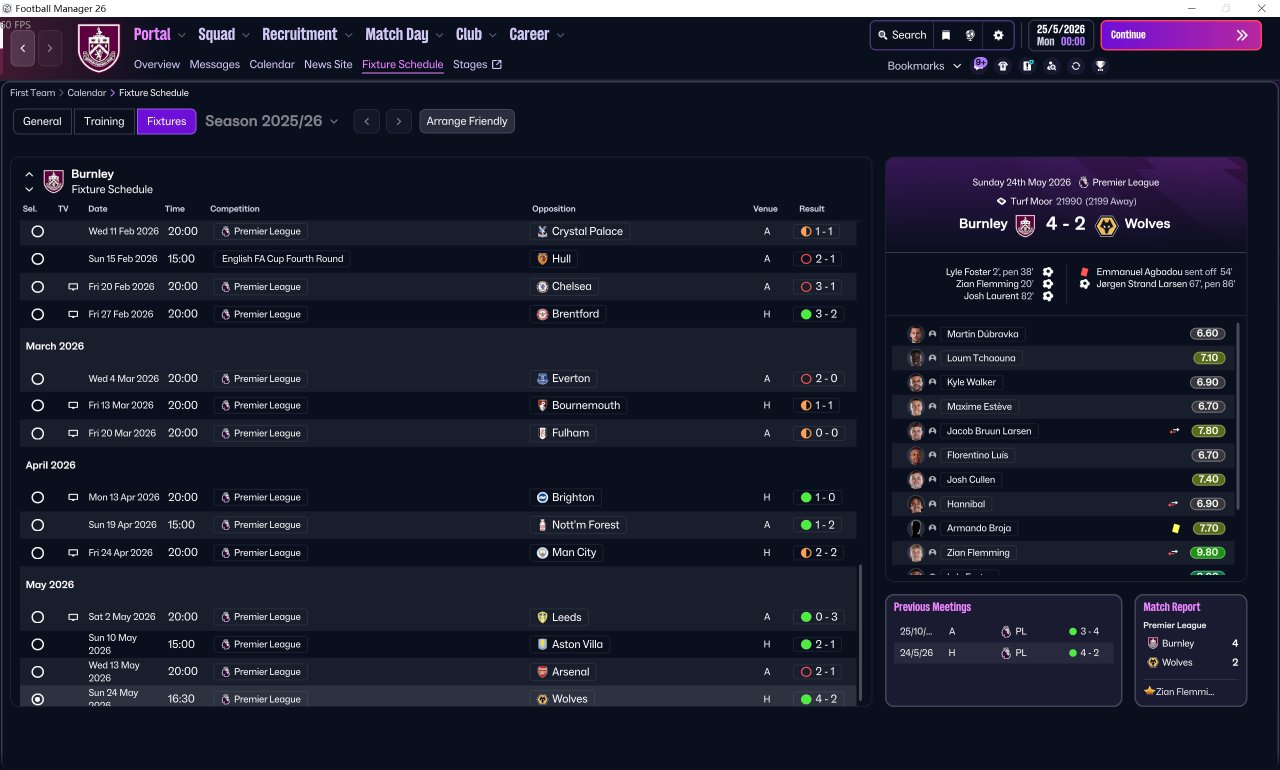
Task: Click the Crystal Palace club badge icon
Action: 542,231
